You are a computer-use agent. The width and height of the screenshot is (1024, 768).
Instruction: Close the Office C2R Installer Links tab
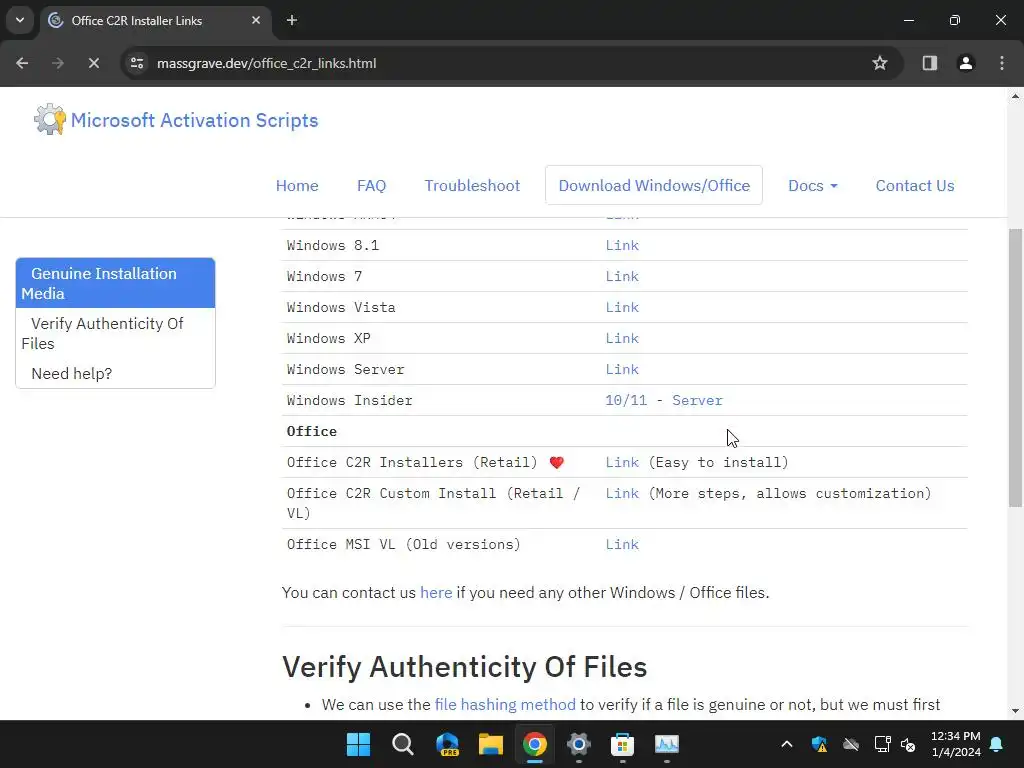[x=256, y=20]
